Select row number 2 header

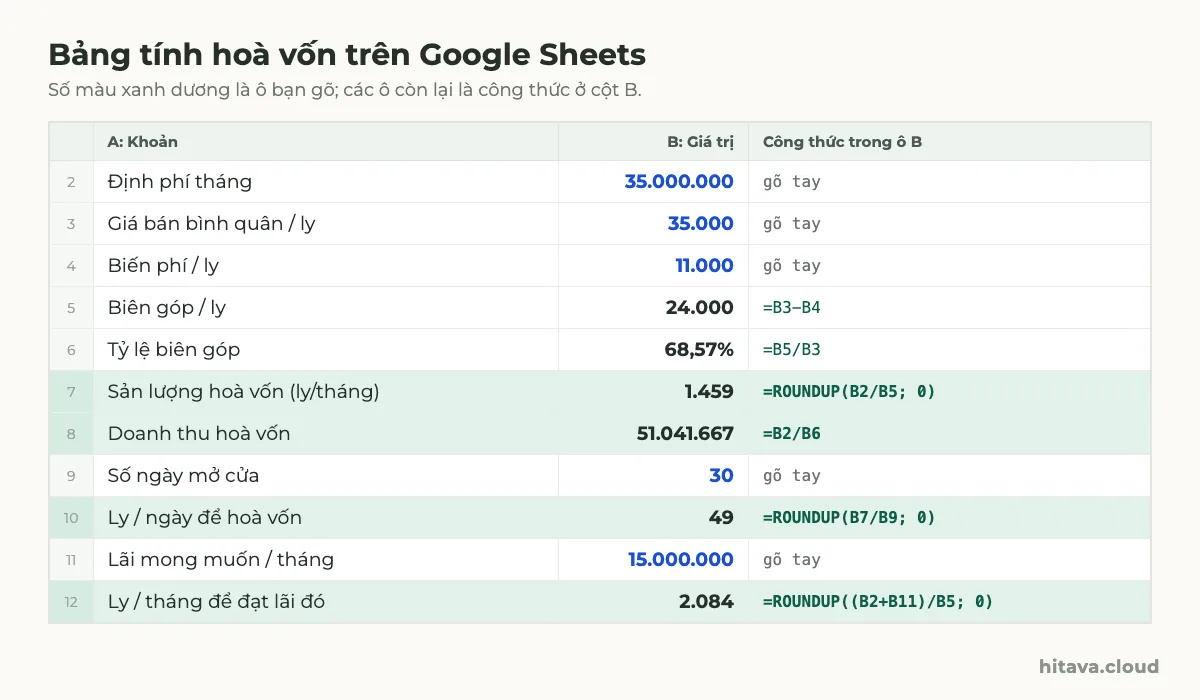71,182
